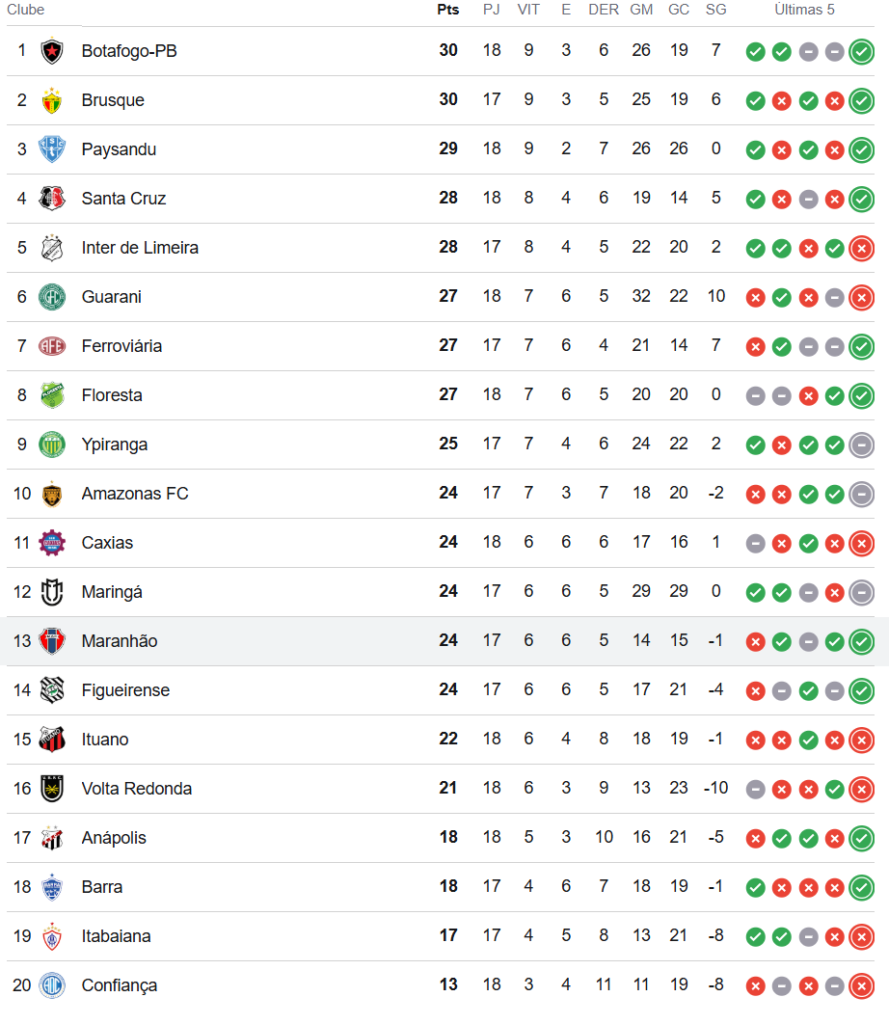889x1024 pixels.
Task: Click the Botafogo-PB club crest
Action: (52, 51)
